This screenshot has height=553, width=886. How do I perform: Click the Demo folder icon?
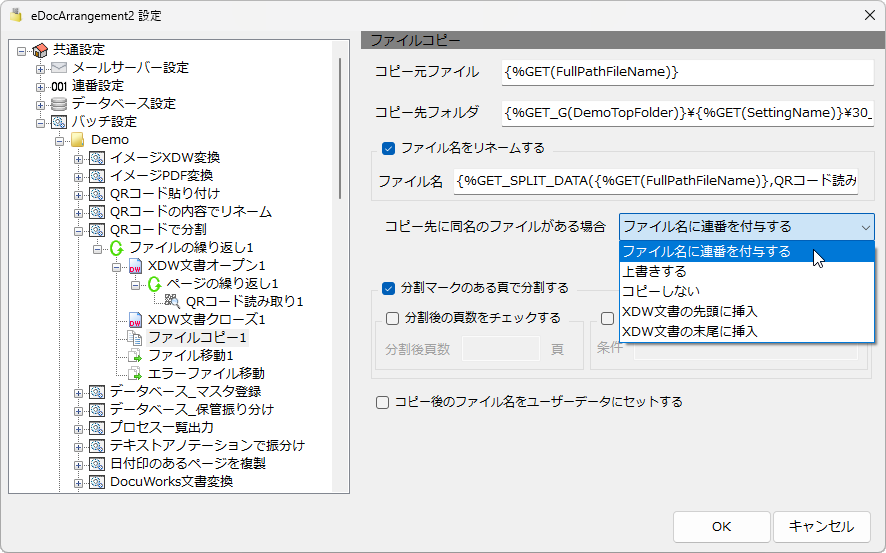click(x=78, y=140)
